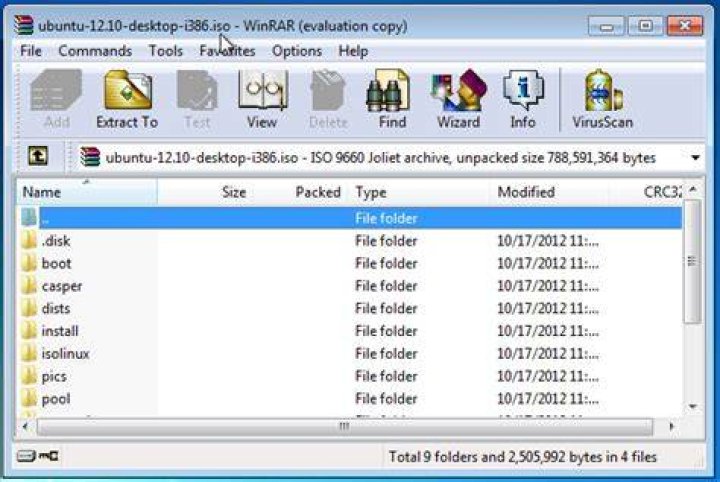This screenshot has height=482, width=720.
Task: Select the dists folder icon
Action: tap(29, 308)
